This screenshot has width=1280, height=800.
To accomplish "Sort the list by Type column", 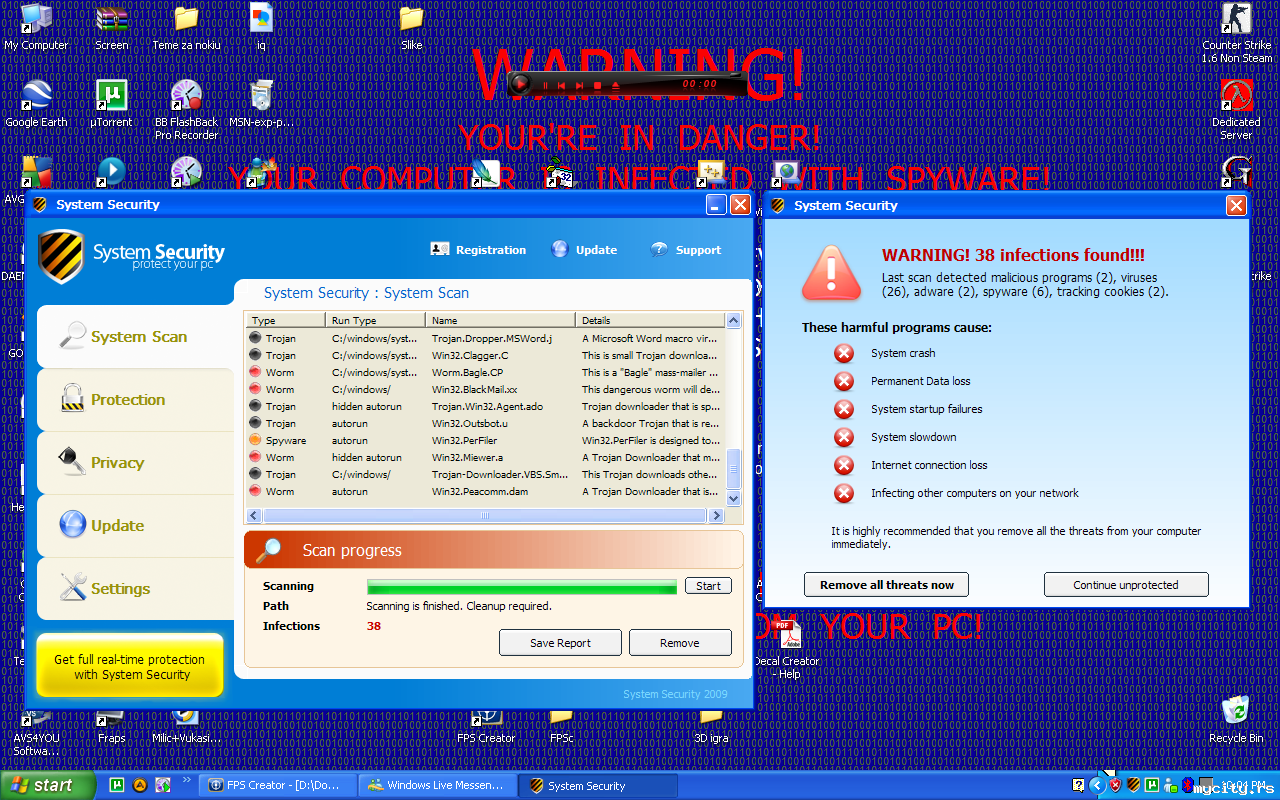I will [x=286, y=320].
